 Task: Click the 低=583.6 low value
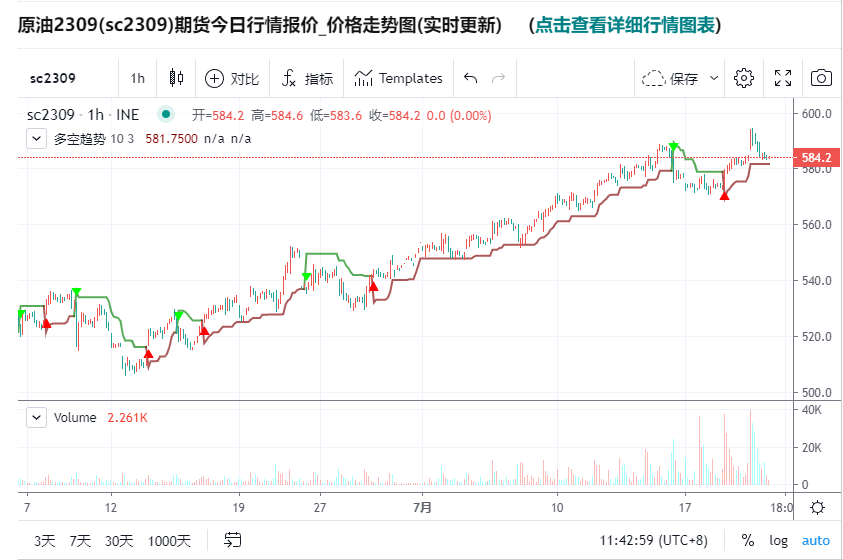pos(336,115)
